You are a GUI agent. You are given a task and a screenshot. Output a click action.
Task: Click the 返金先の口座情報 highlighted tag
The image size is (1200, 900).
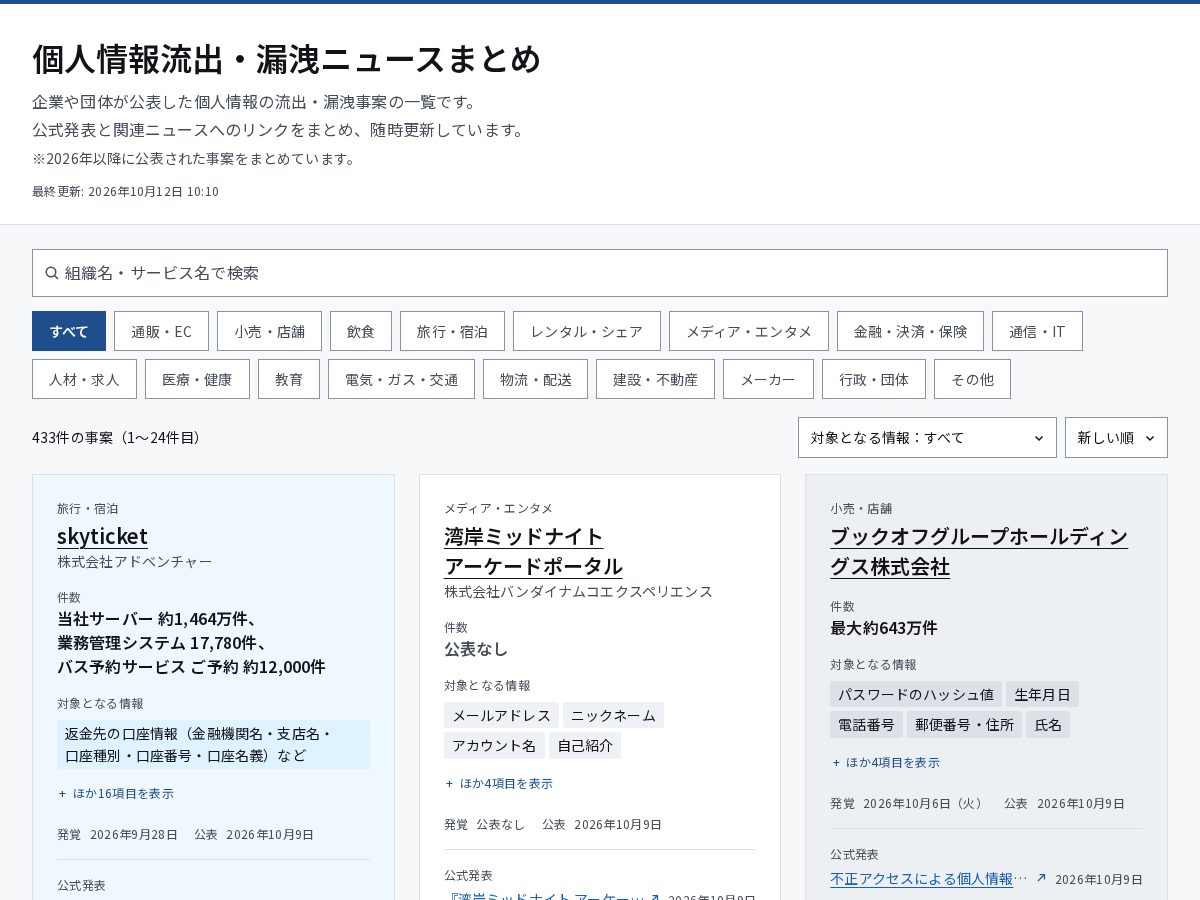pyautogui.click(x=213, y=744)
